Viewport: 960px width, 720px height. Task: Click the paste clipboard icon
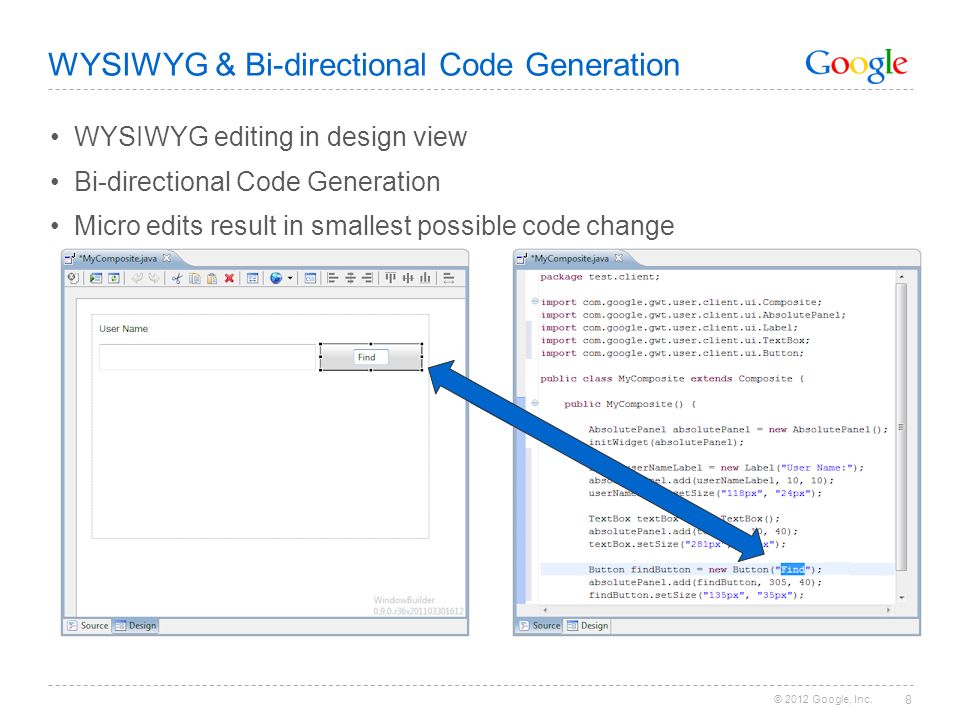pos(212,279)
